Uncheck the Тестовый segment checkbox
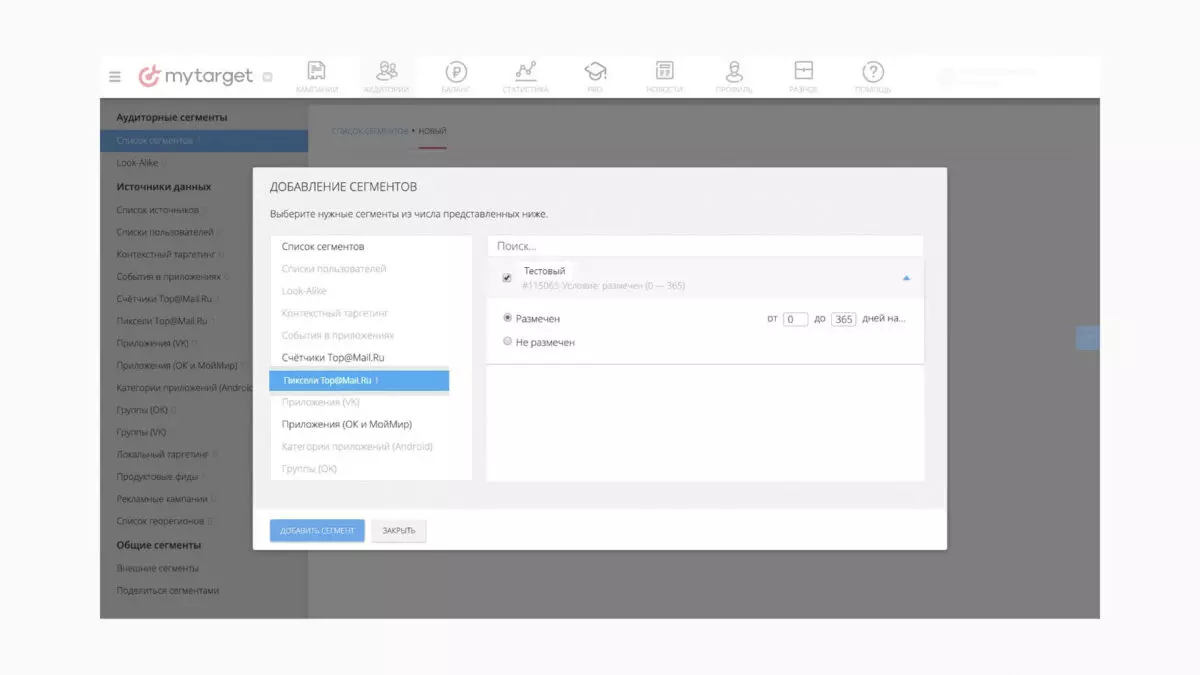1200x675 pixels. coord(507,278)
